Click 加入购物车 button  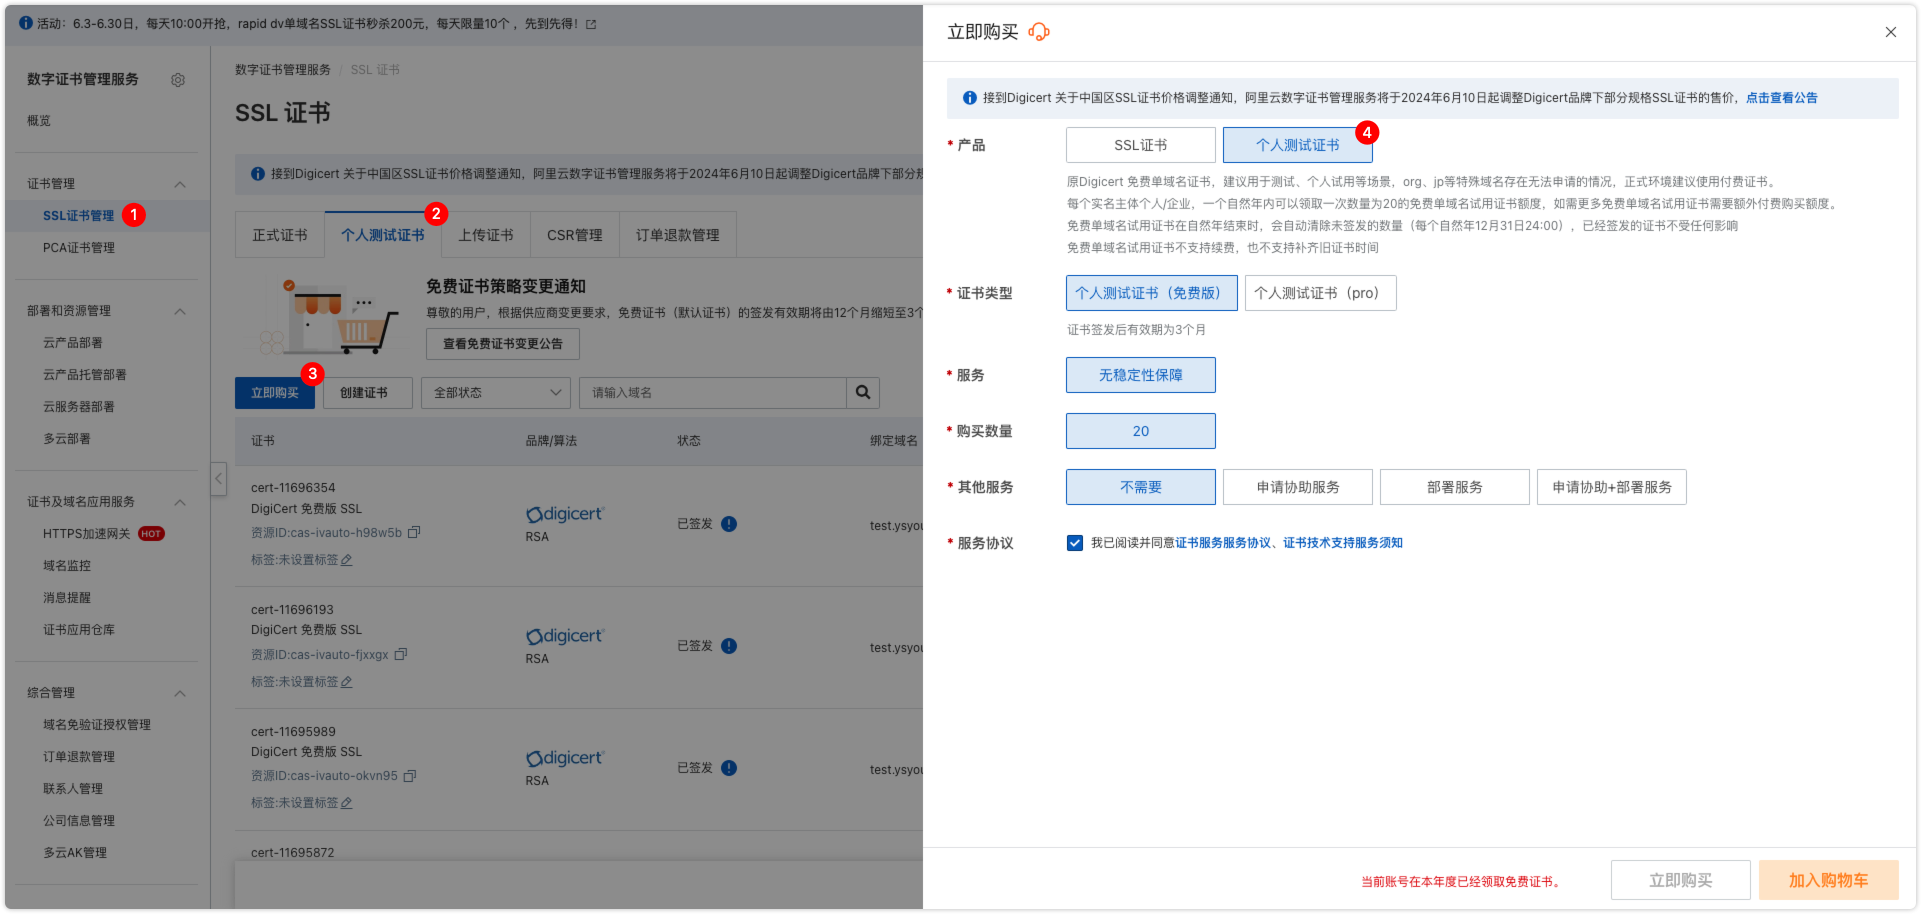[1829, 880]
